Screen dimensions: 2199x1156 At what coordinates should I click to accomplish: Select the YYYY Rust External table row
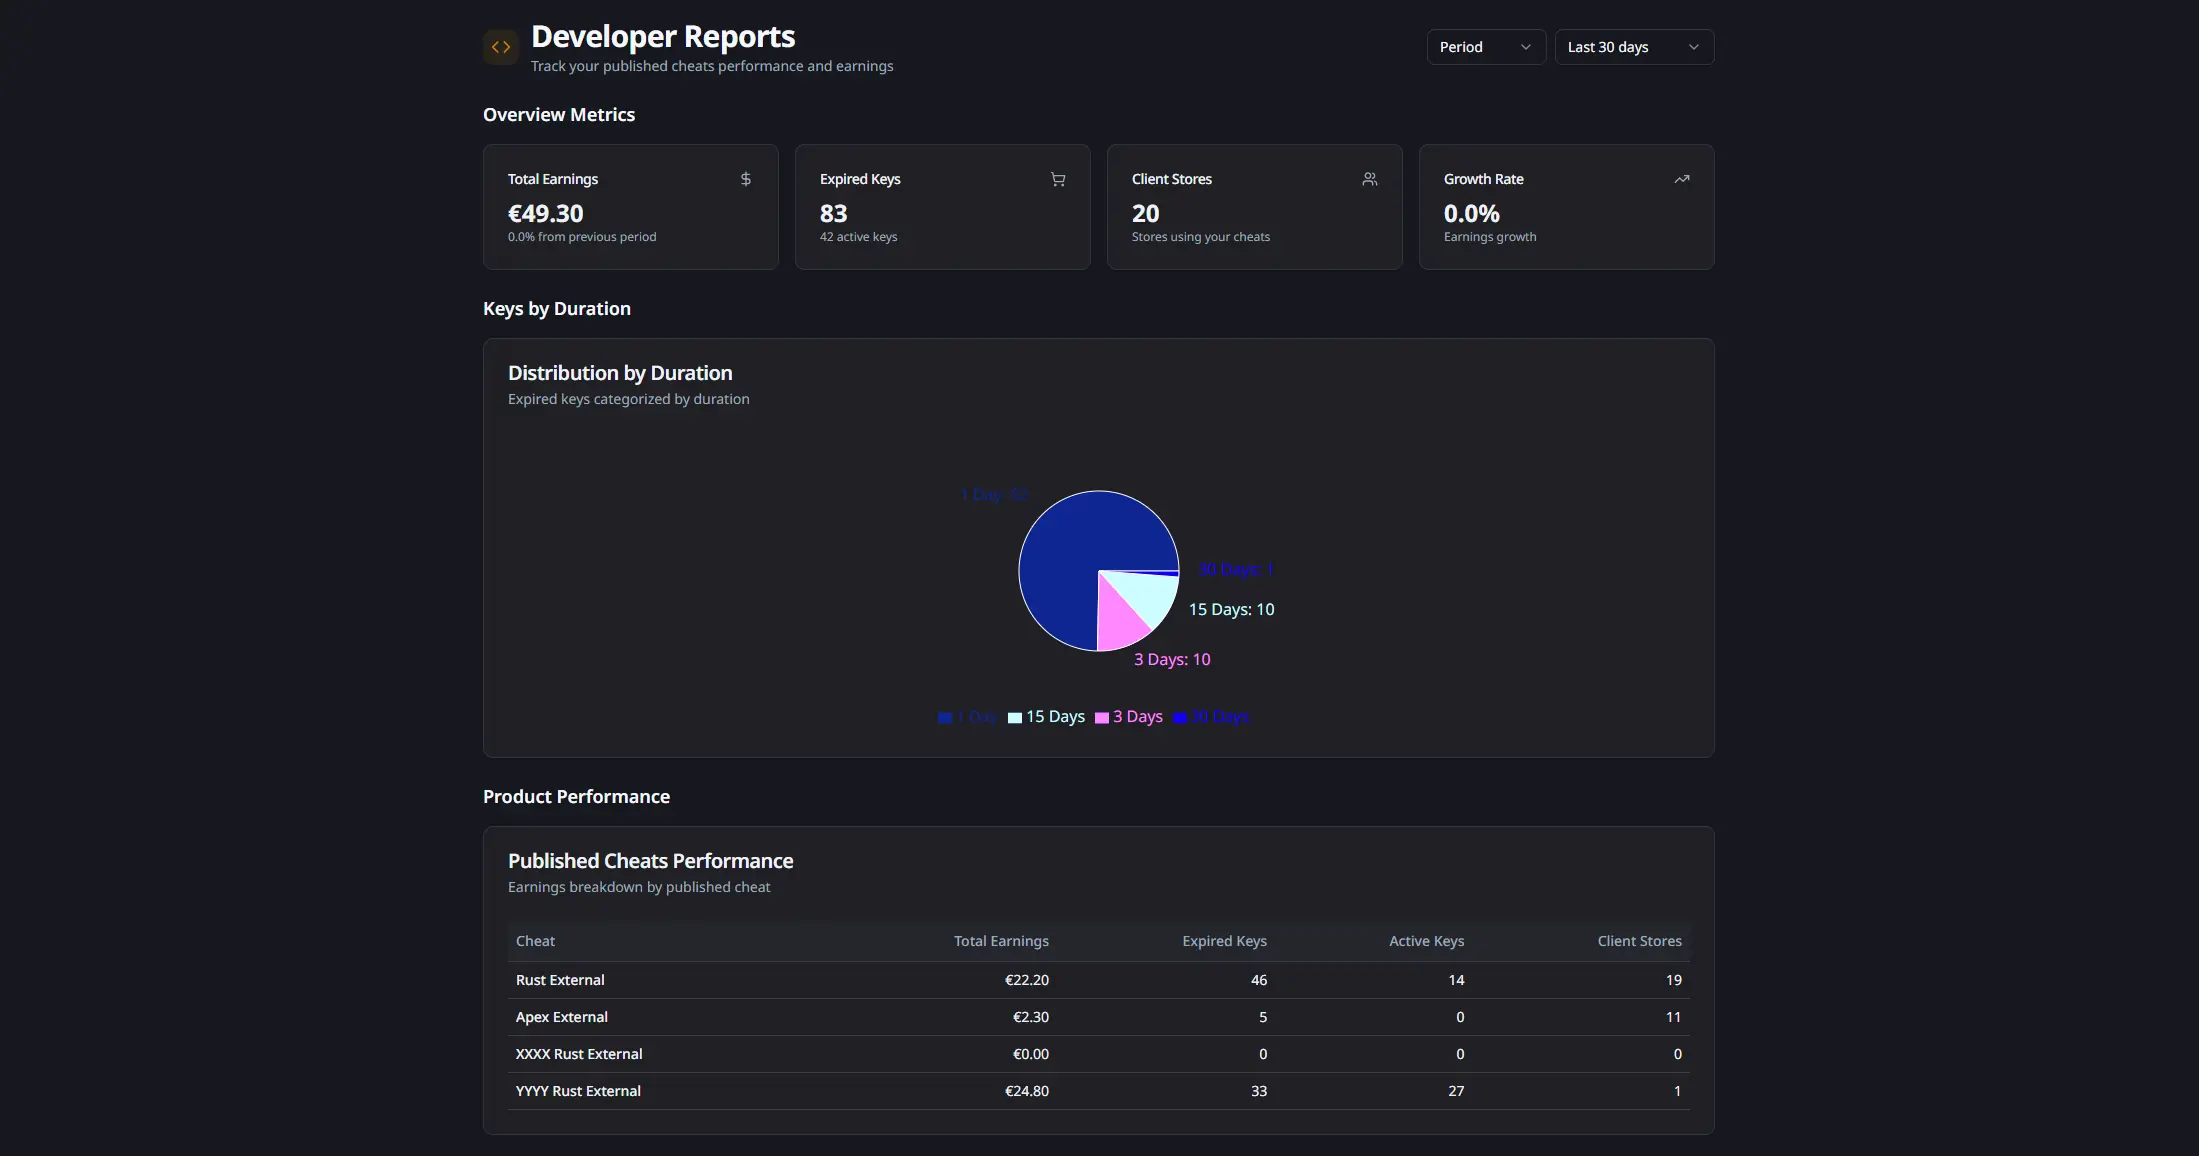578,1091
